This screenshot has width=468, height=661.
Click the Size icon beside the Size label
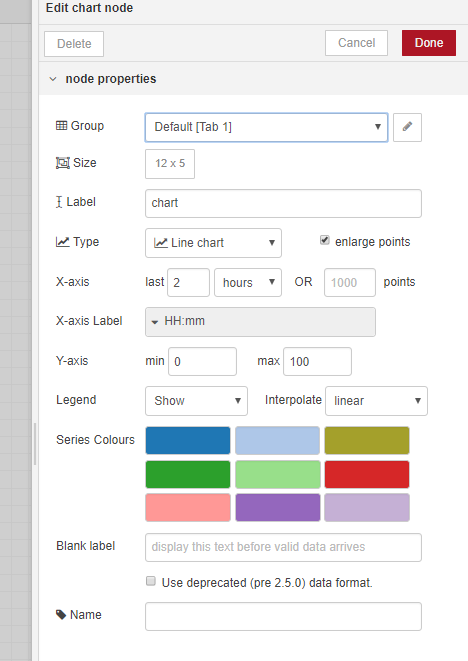62,163
